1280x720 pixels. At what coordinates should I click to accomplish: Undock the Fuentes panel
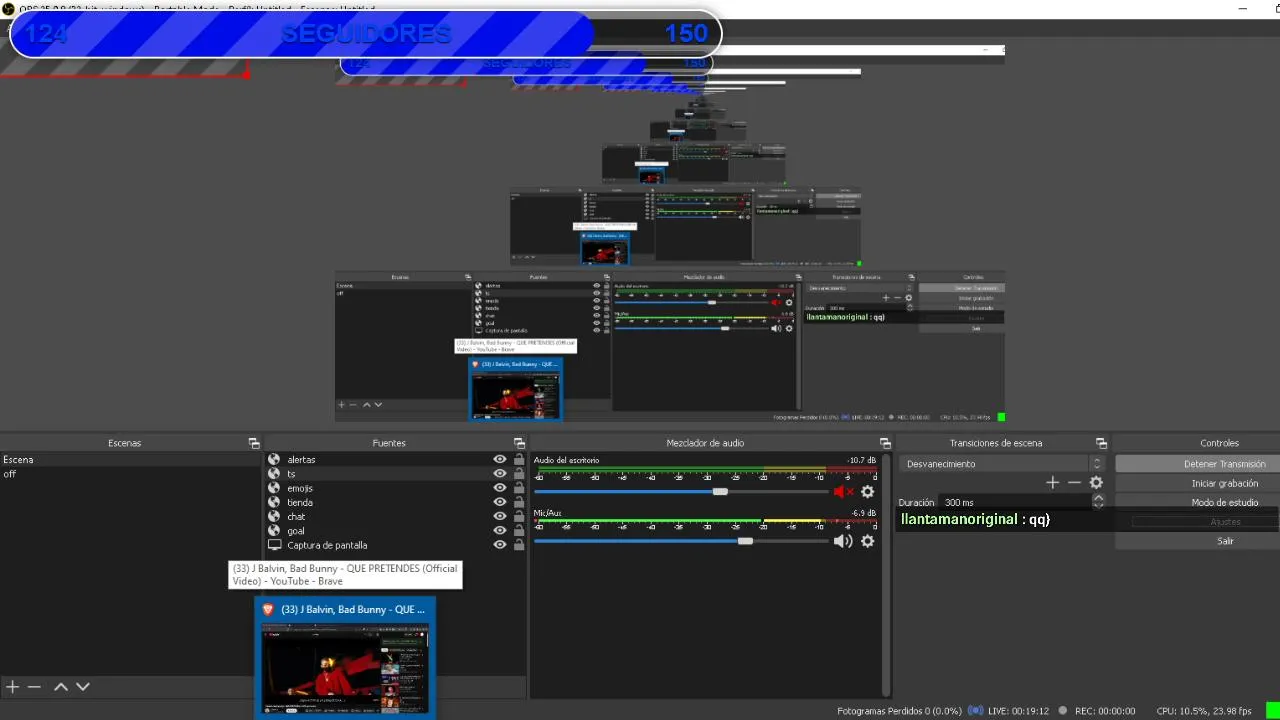coord(519,443)
